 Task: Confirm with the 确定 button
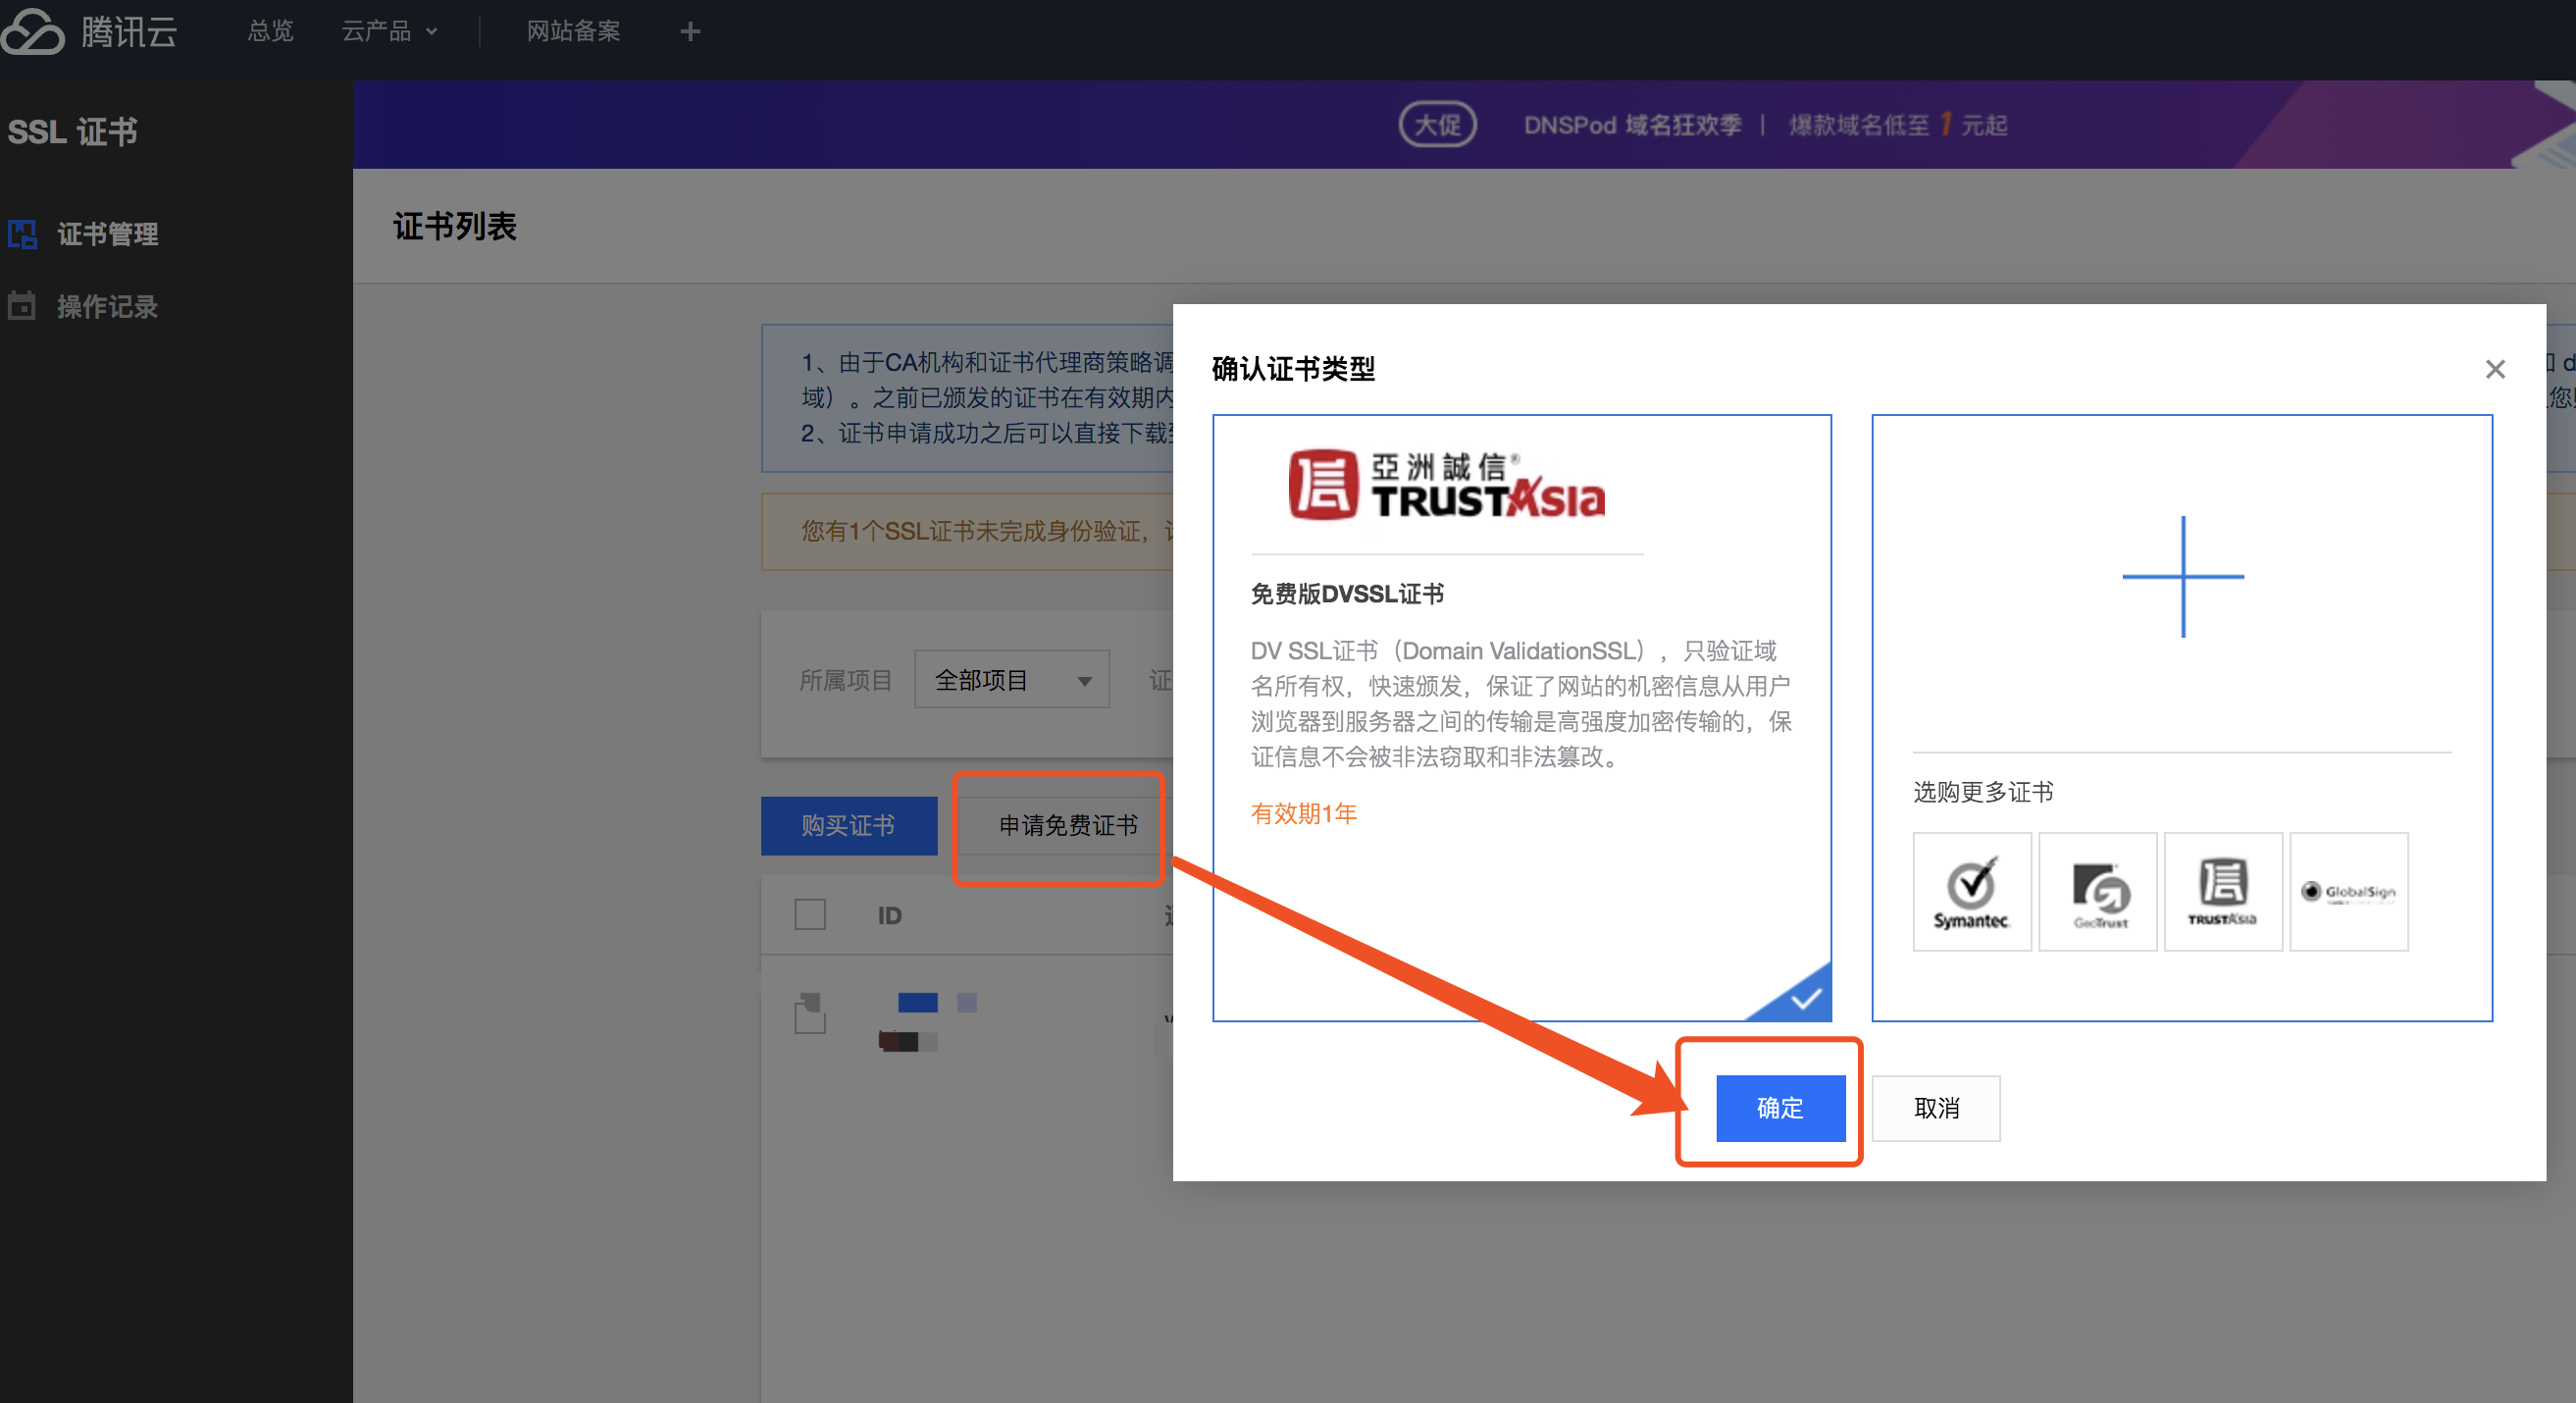[1780, 1108]
